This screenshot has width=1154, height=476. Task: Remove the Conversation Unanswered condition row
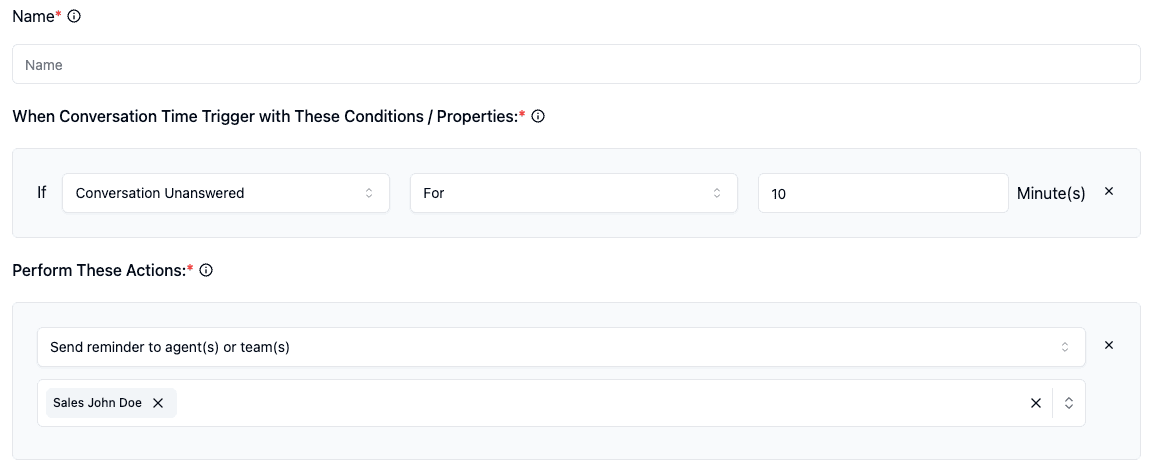tap(1109, 191)
